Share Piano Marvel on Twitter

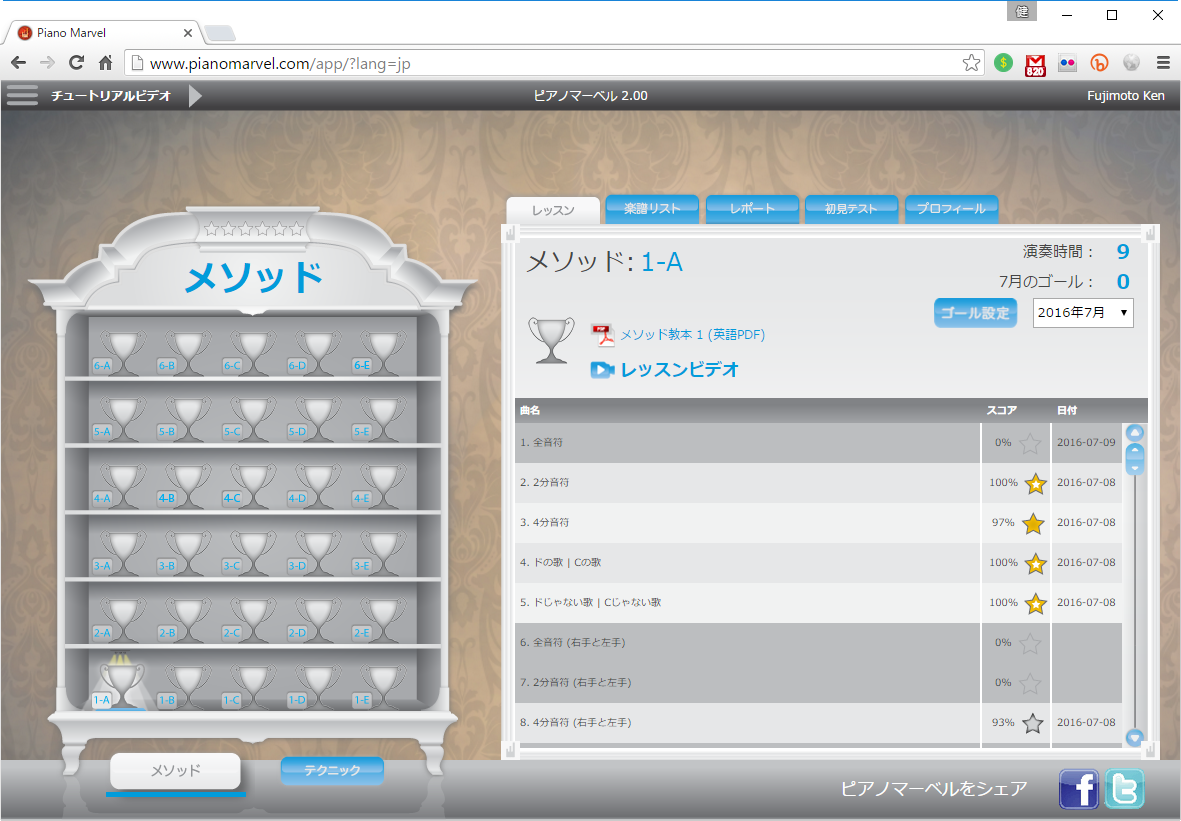point(1125,789)
